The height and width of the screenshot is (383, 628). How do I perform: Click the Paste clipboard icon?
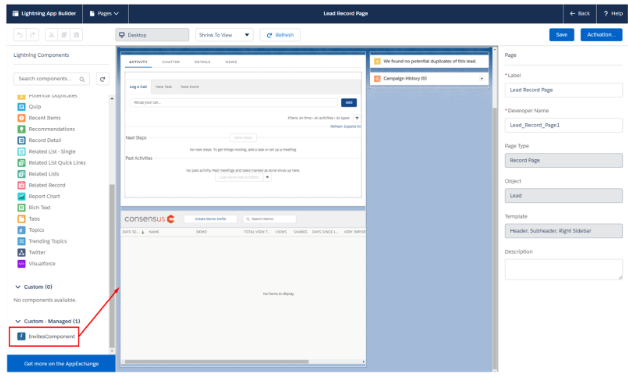pos(76,35)
